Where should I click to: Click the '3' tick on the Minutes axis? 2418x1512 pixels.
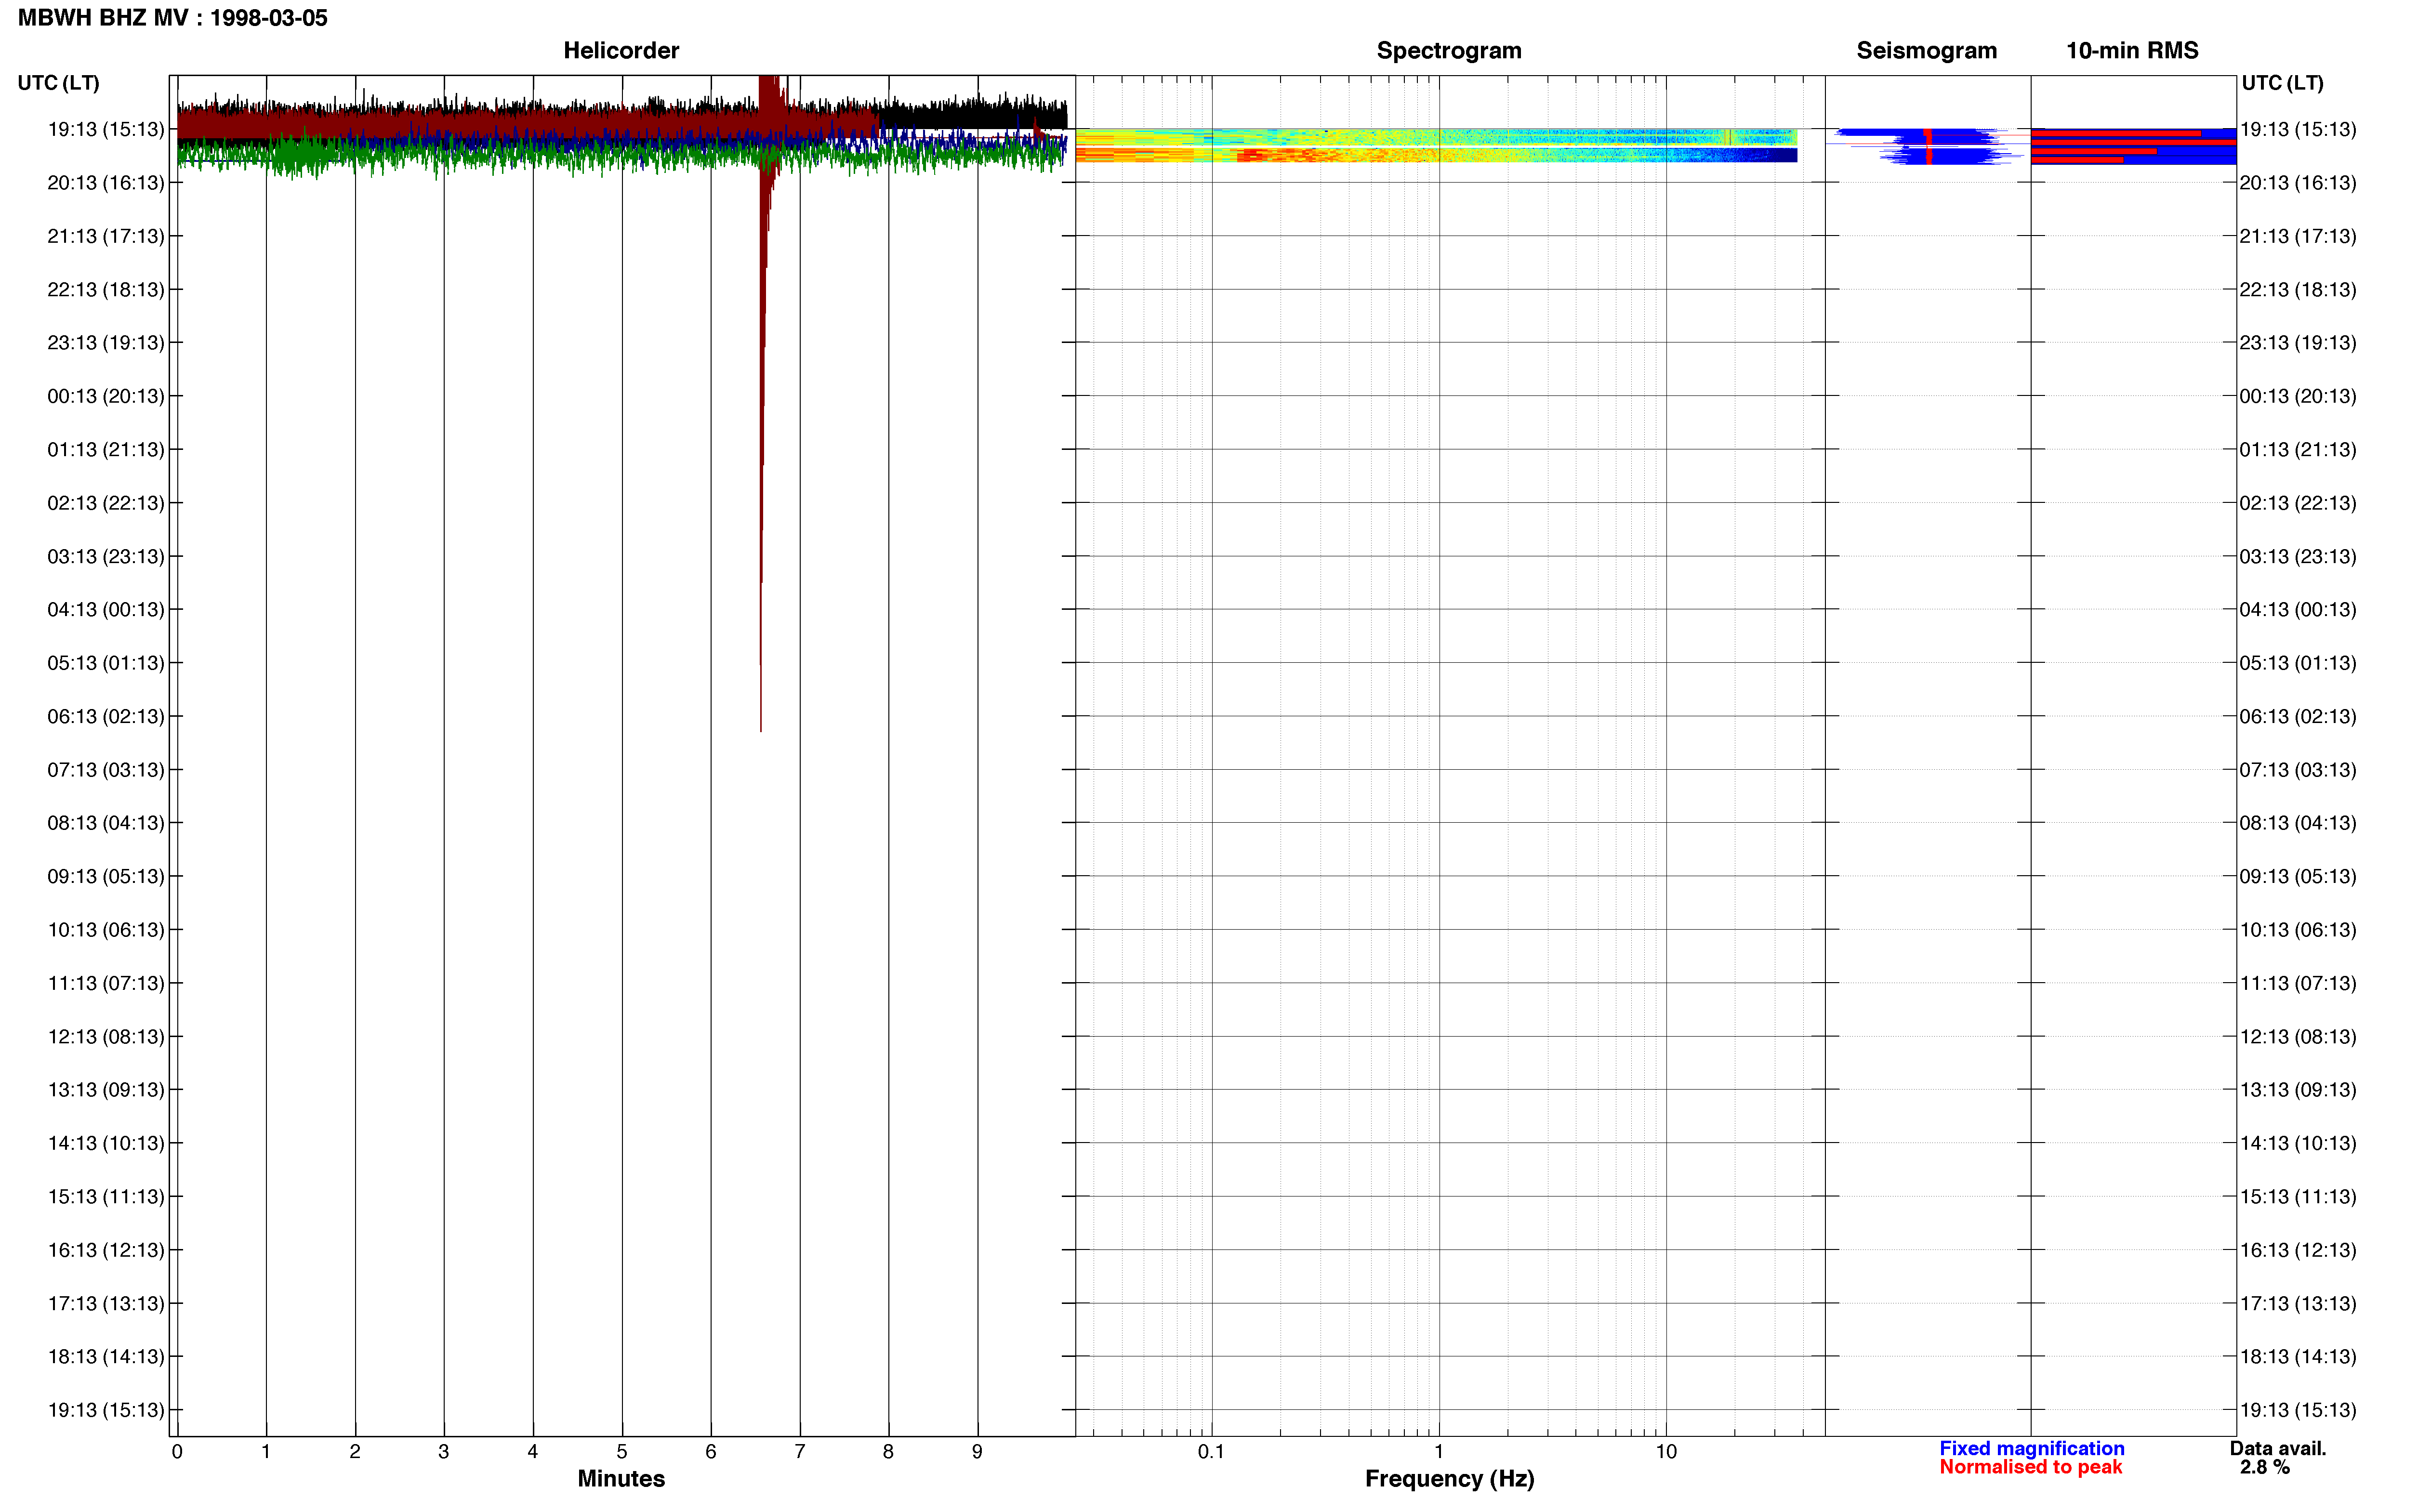444,1452
